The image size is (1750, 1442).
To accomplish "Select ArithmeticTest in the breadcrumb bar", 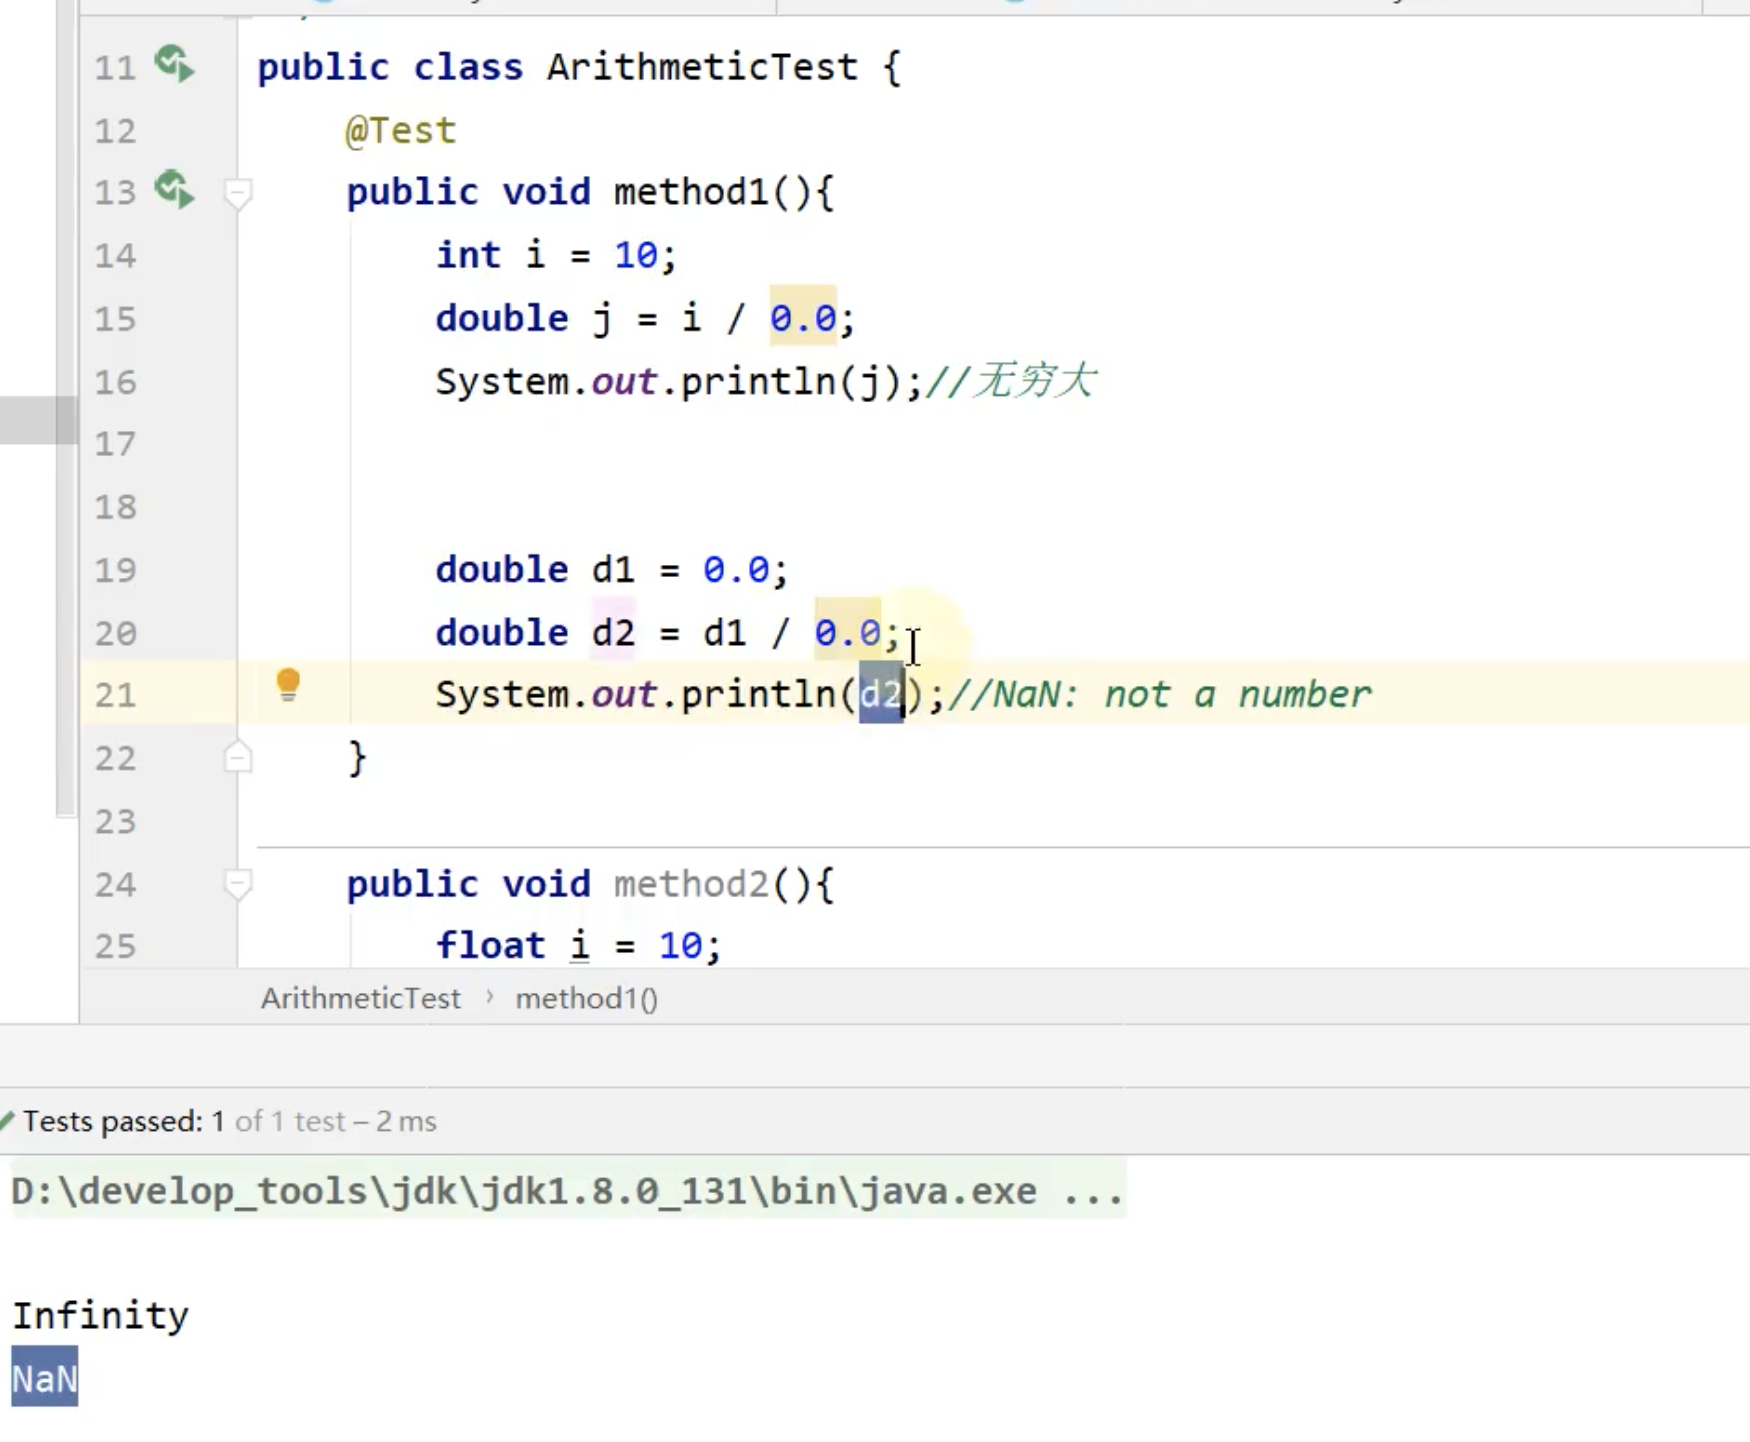I will point(360,998).
